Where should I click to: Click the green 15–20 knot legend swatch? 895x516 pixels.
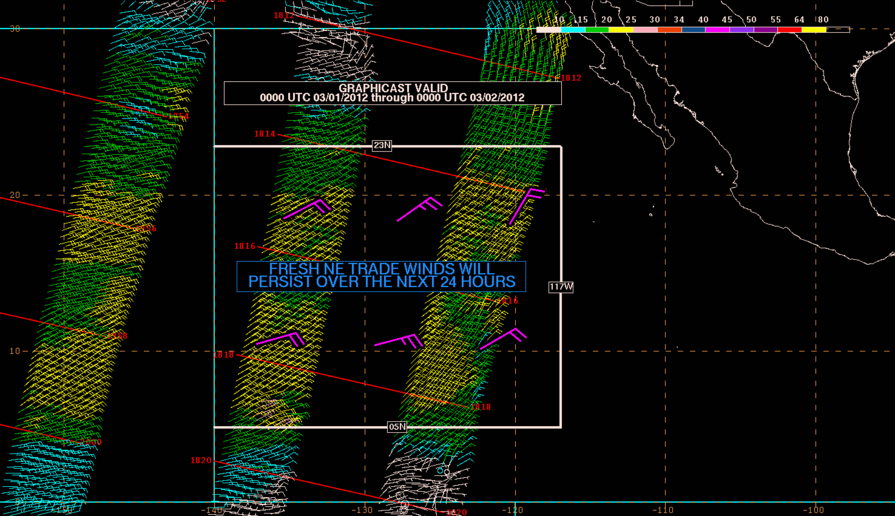click(597, 30)
